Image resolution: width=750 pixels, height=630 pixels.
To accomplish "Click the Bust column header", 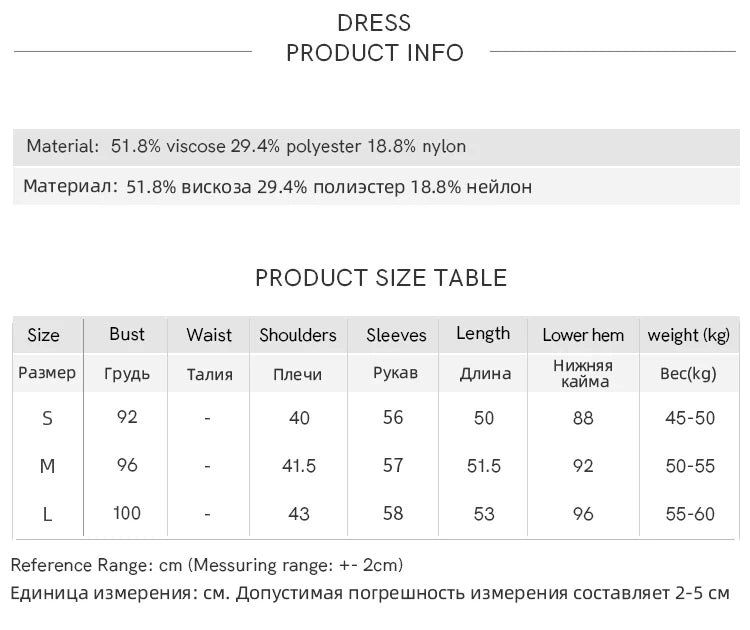I will [x=127, y=334].
